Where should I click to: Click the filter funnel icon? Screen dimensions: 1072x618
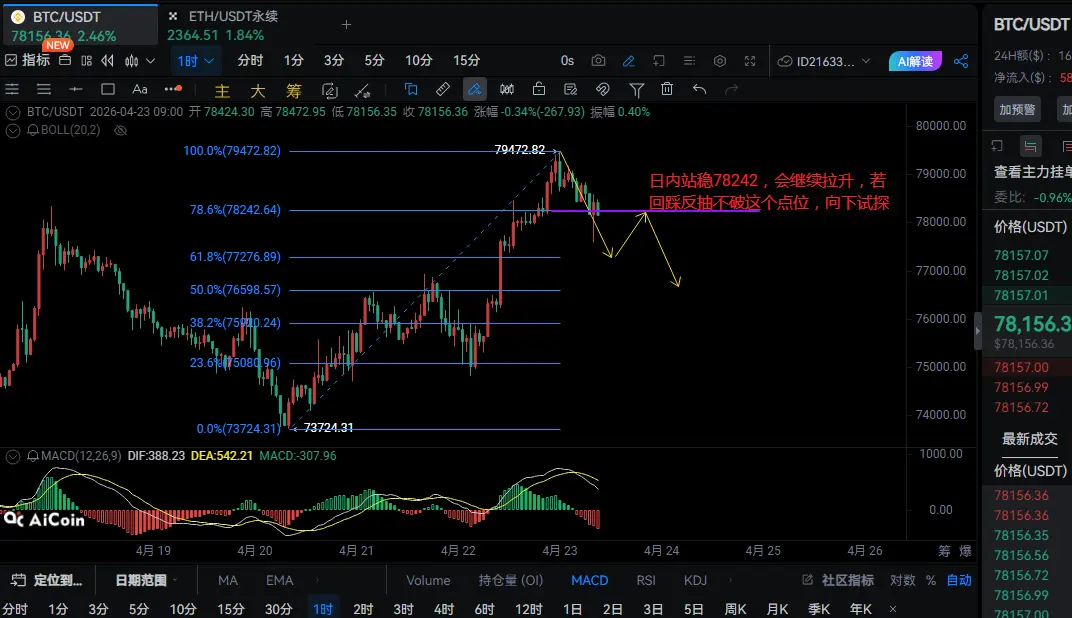(636, 90)
